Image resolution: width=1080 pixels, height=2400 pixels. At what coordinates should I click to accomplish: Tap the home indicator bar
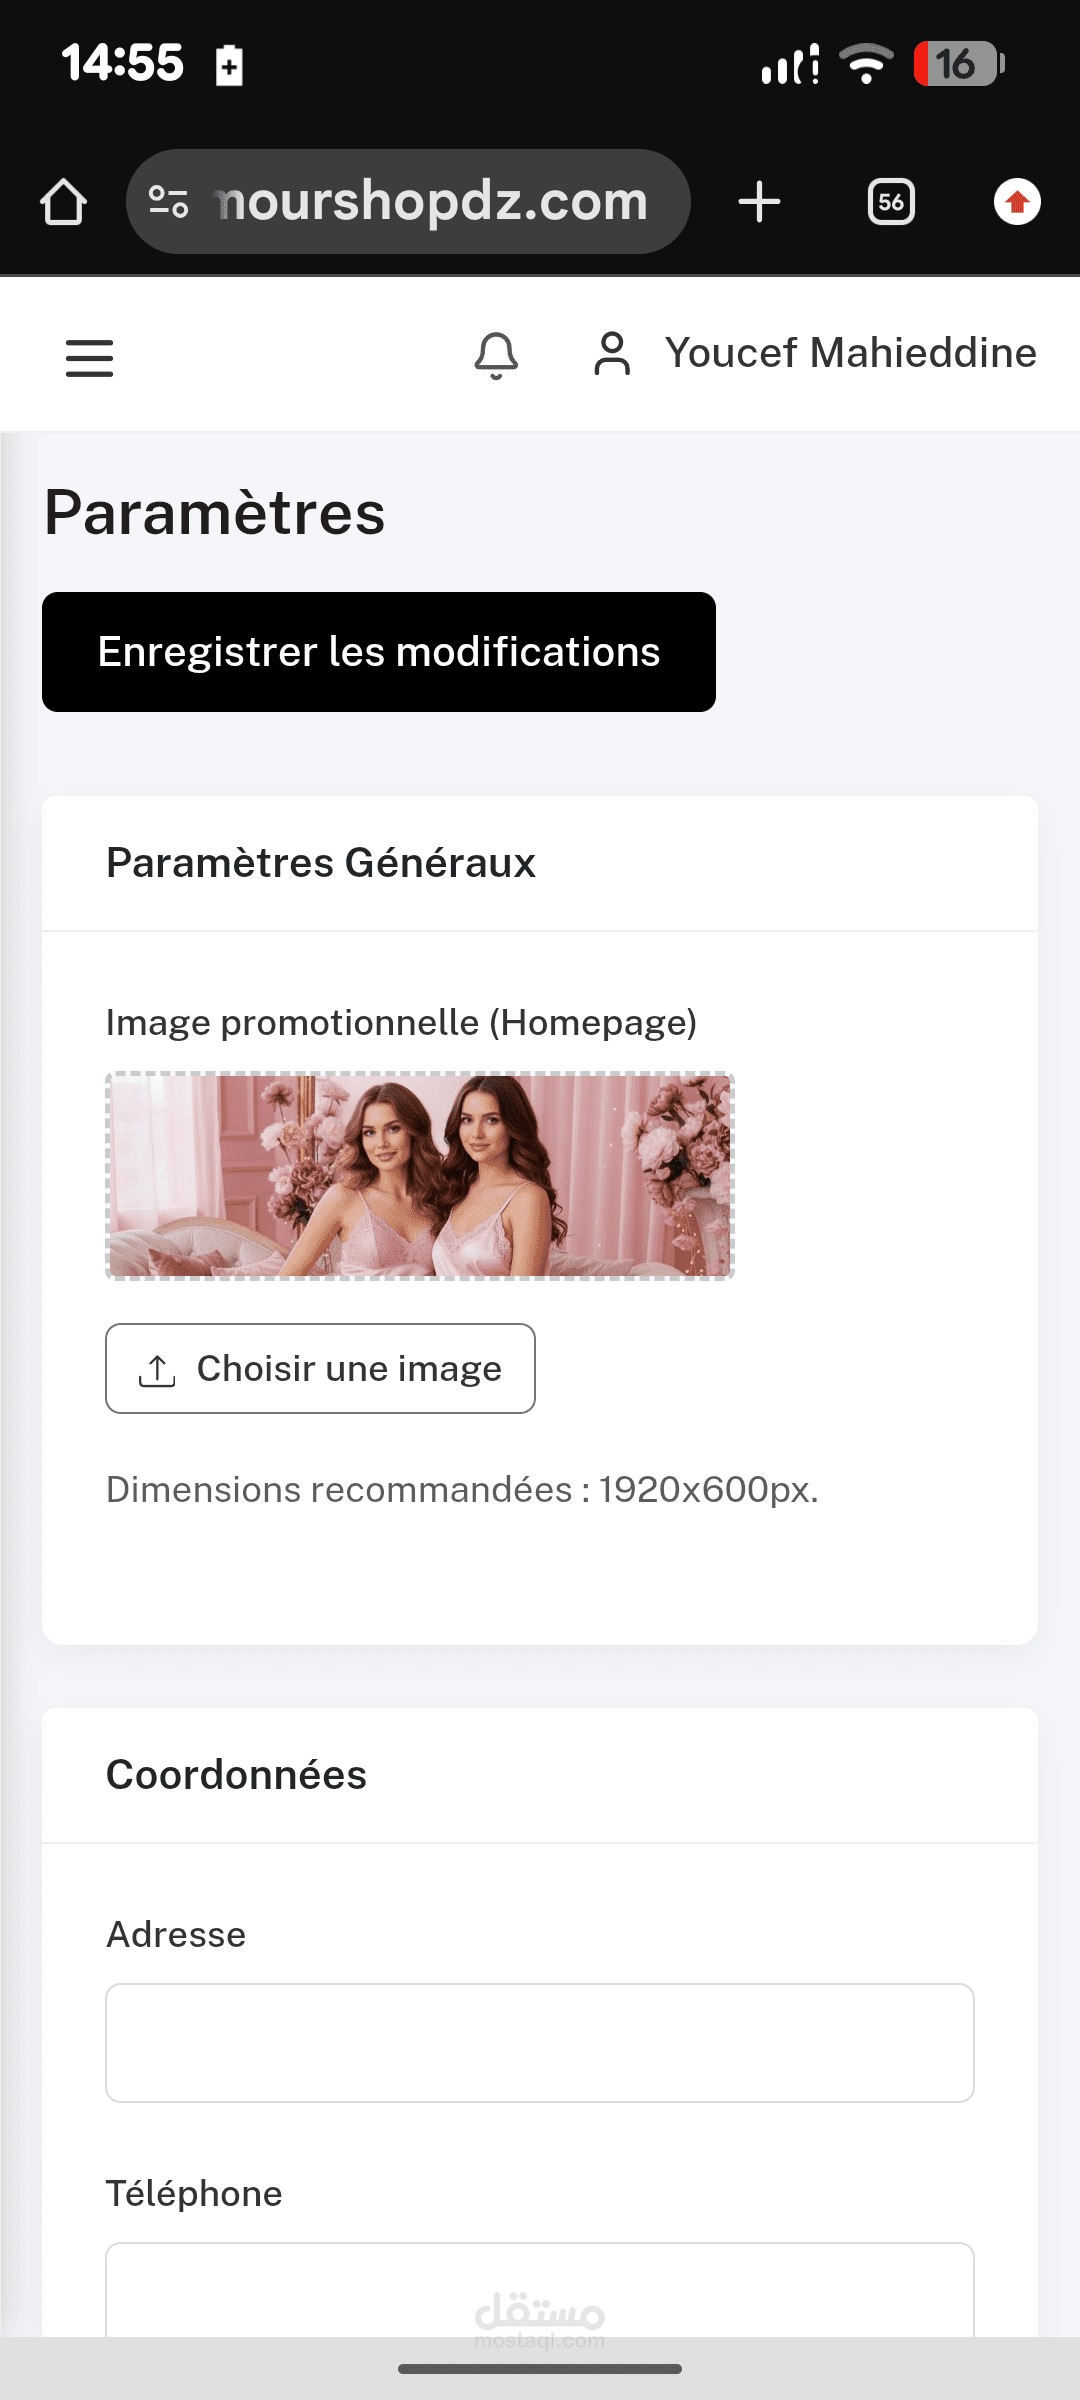click(x=540, y=2369)
